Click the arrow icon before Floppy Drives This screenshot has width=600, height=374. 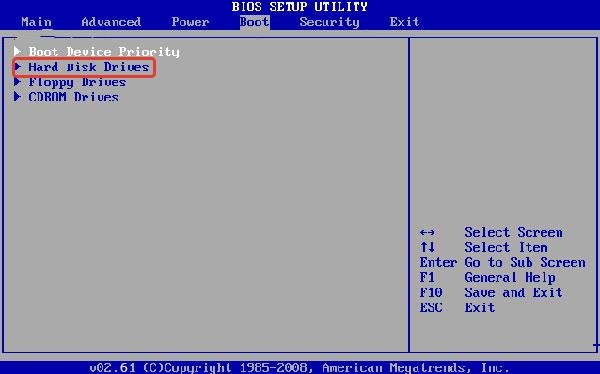pyautogui.click(x=17, y=82)
